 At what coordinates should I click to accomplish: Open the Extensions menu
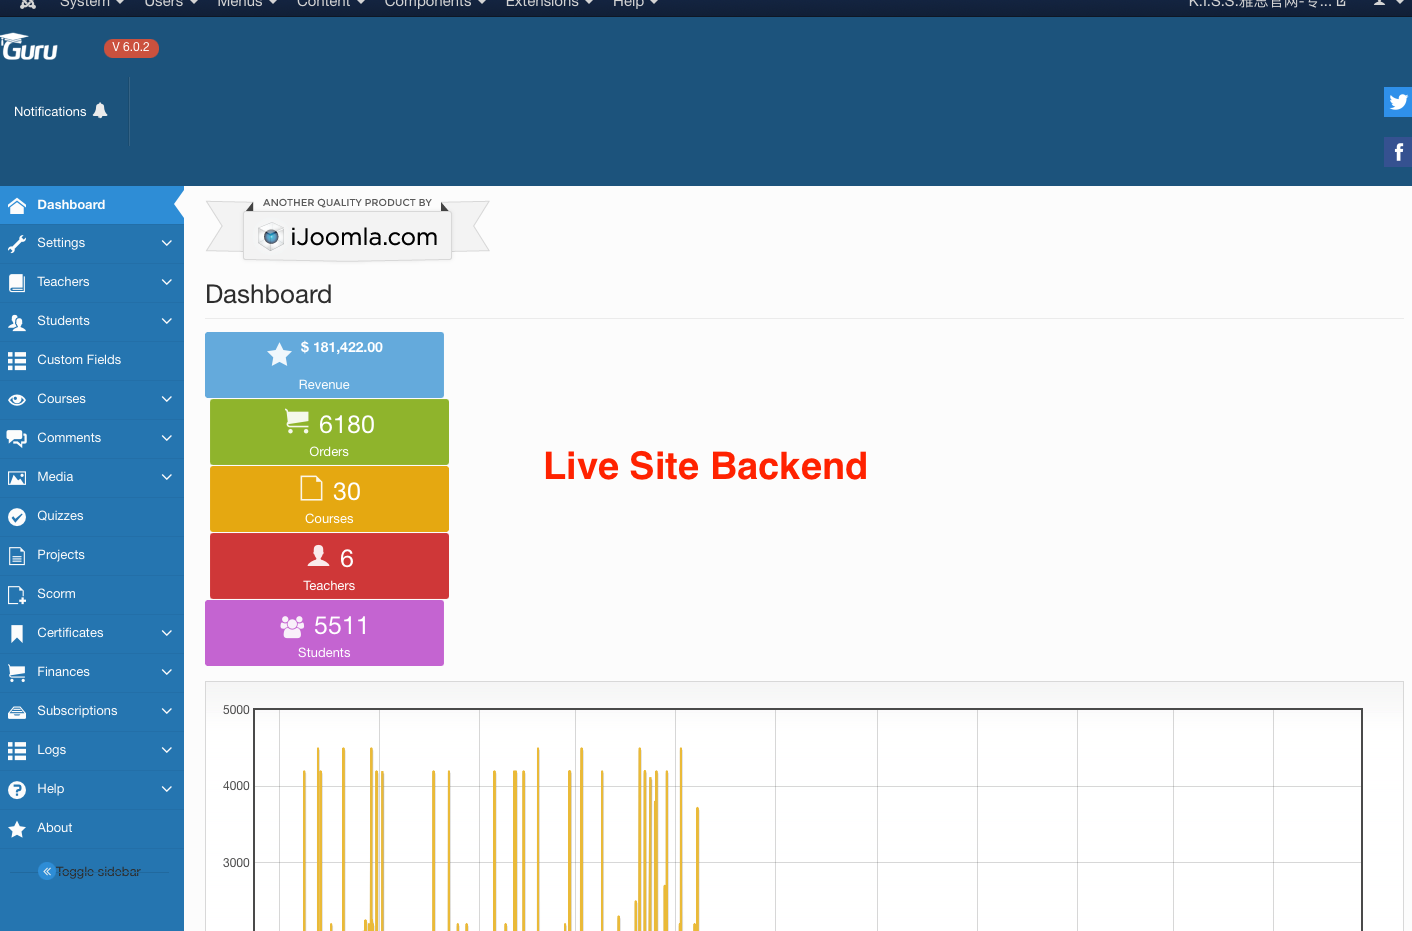click(x=549, y=4)
